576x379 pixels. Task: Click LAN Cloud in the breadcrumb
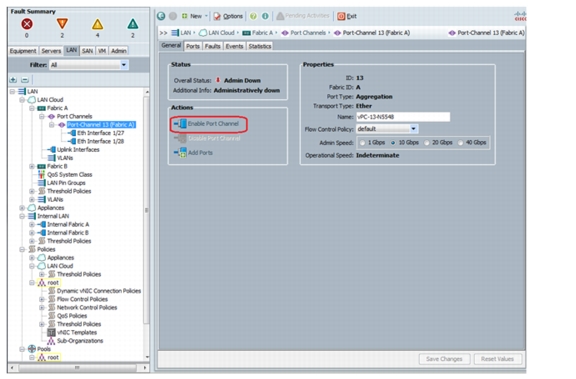[221, 33]
